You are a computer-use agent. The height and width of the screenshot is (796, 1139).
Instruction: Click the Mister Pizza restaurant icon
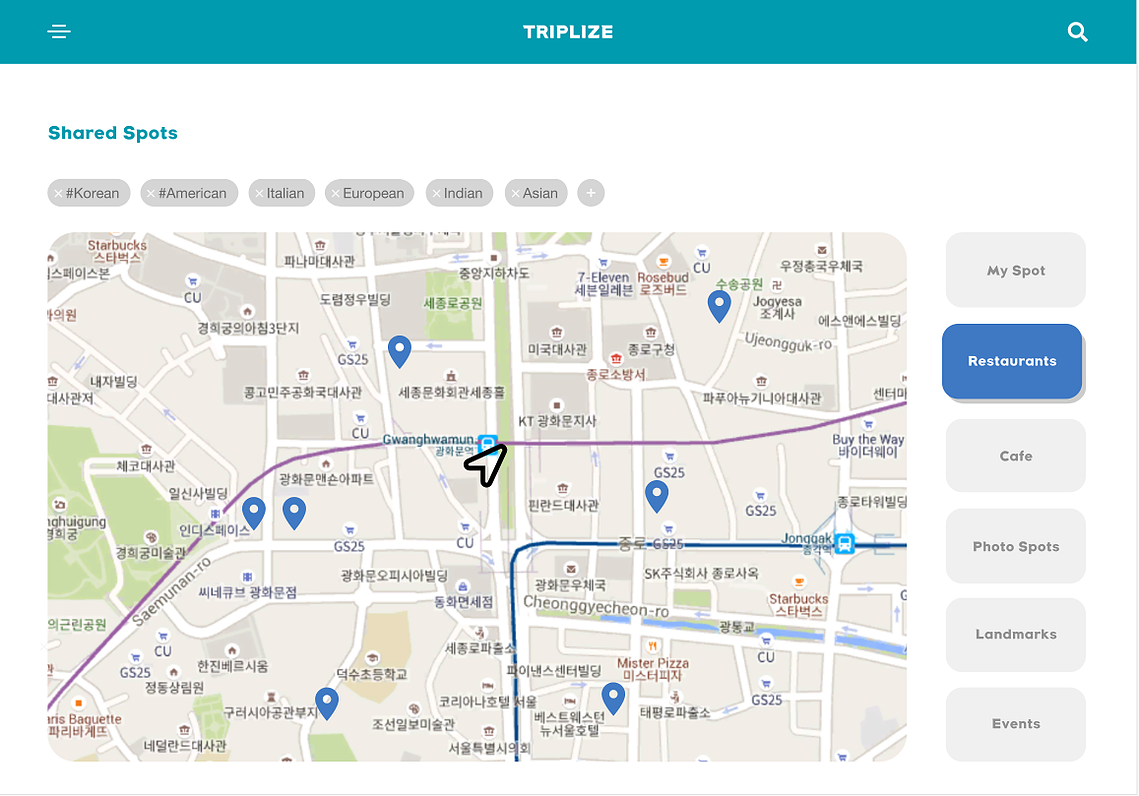point(652,646)
